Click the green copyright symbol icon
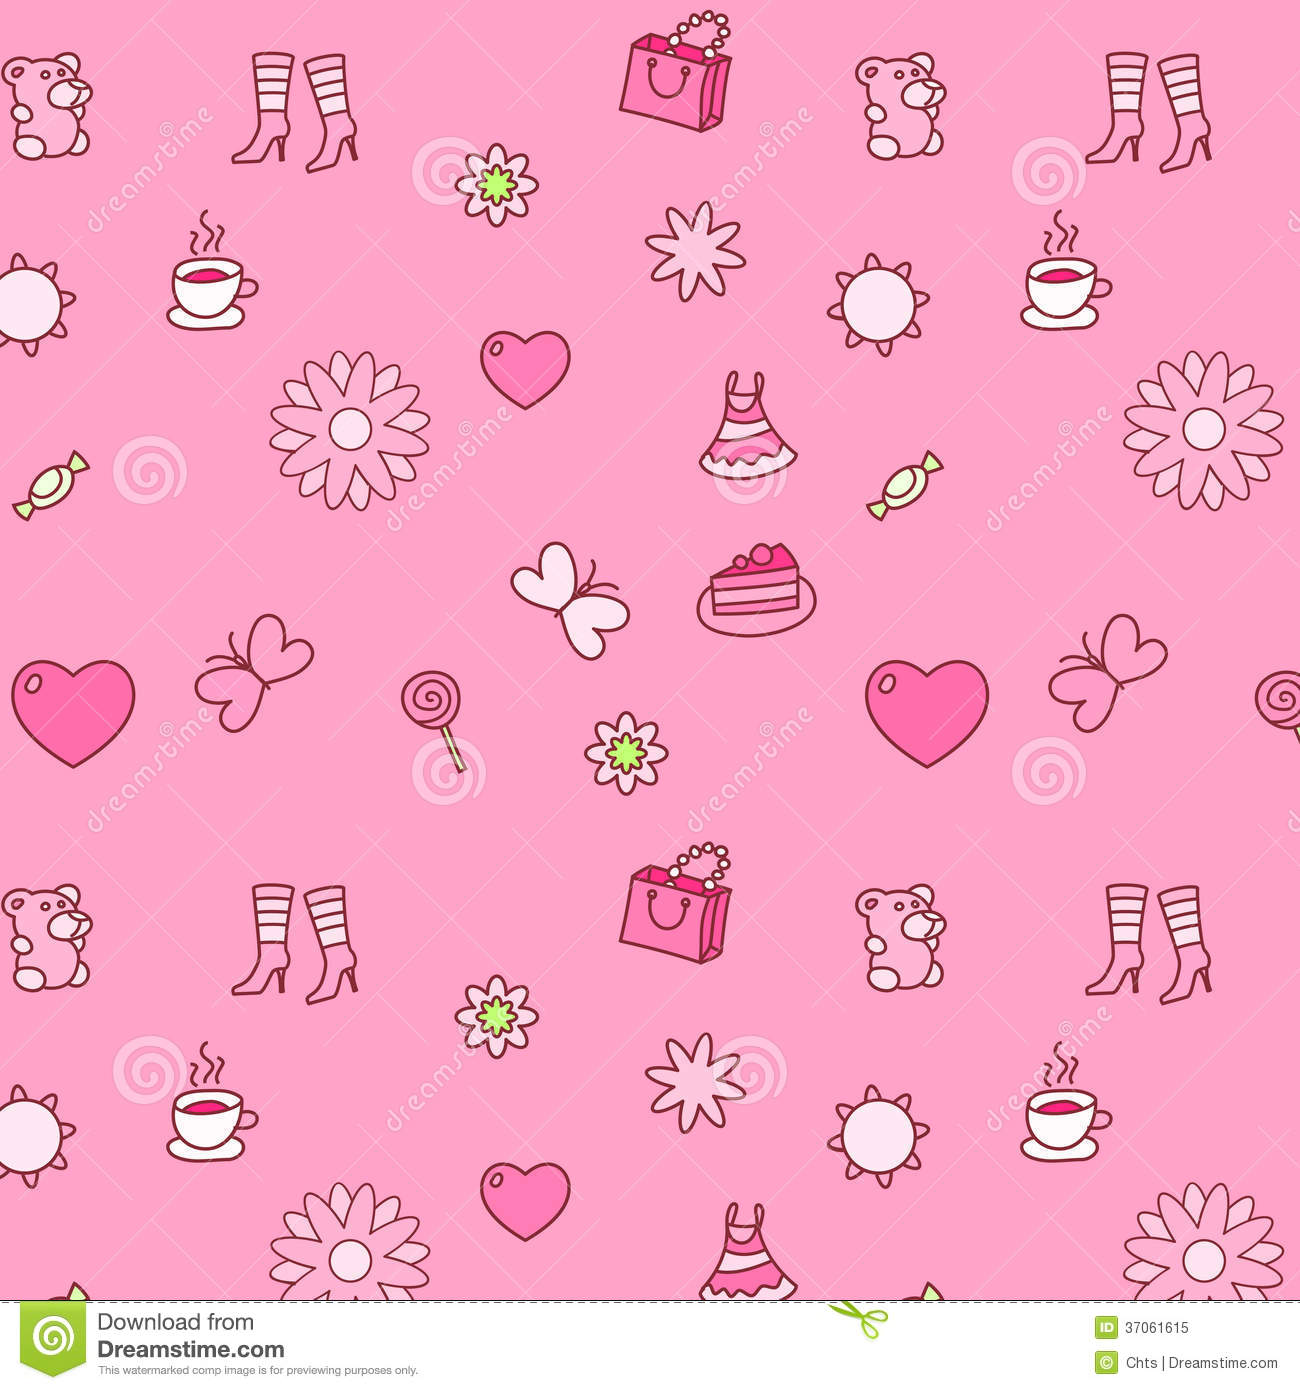The height and width of the screenshot is (1390, 1300). pyautogui.click(x=1106, y=1362)
